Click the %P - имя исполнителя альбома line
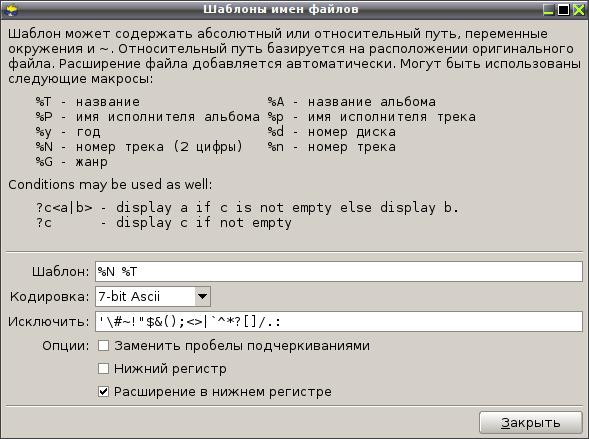The width and height of the screenshot is (589, 439). 148,117
